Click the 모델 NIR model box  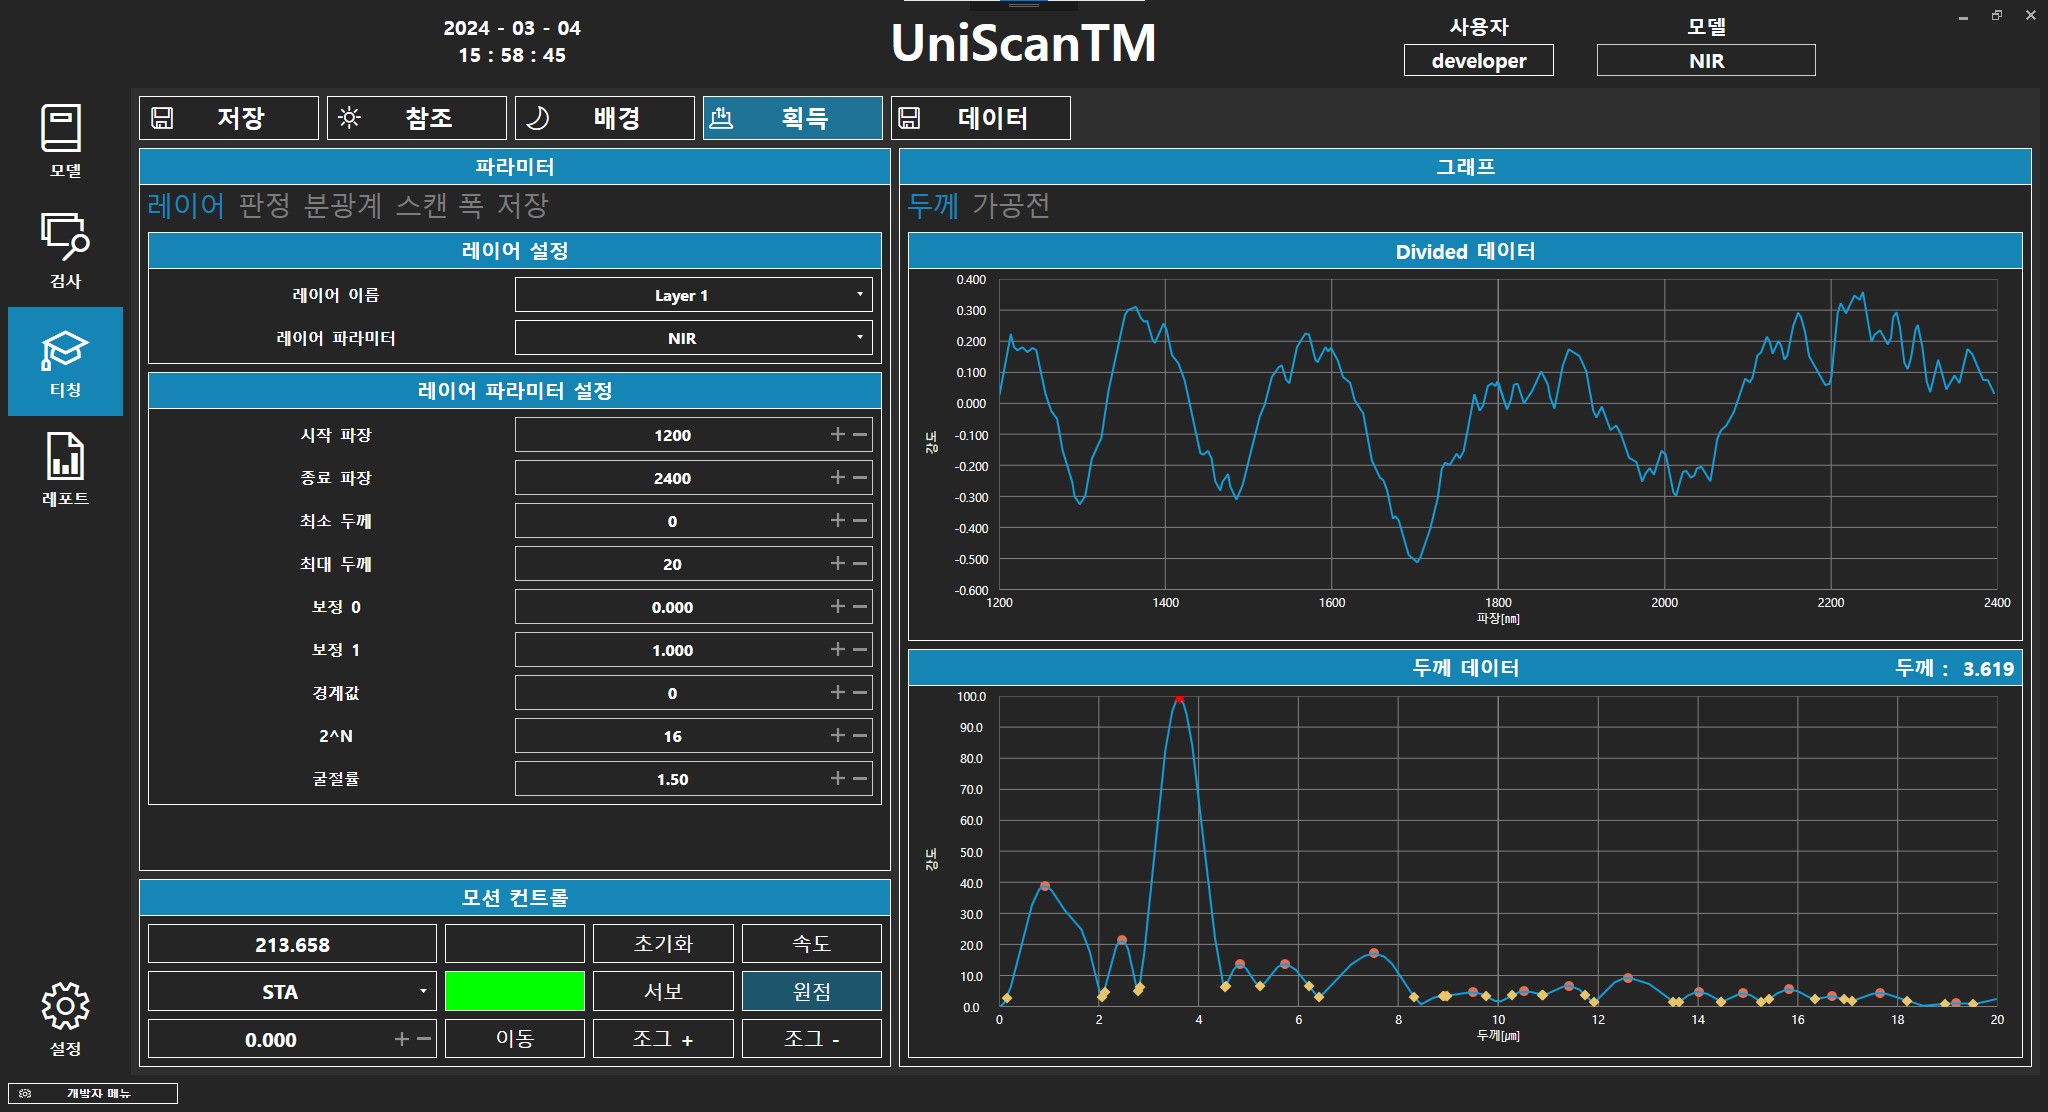pos(1706,60)
